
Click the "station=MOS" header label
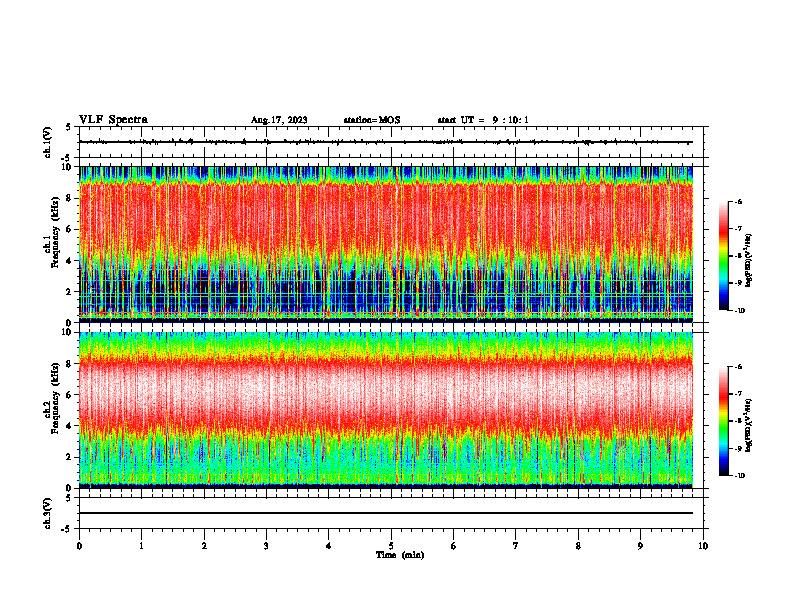372,120
